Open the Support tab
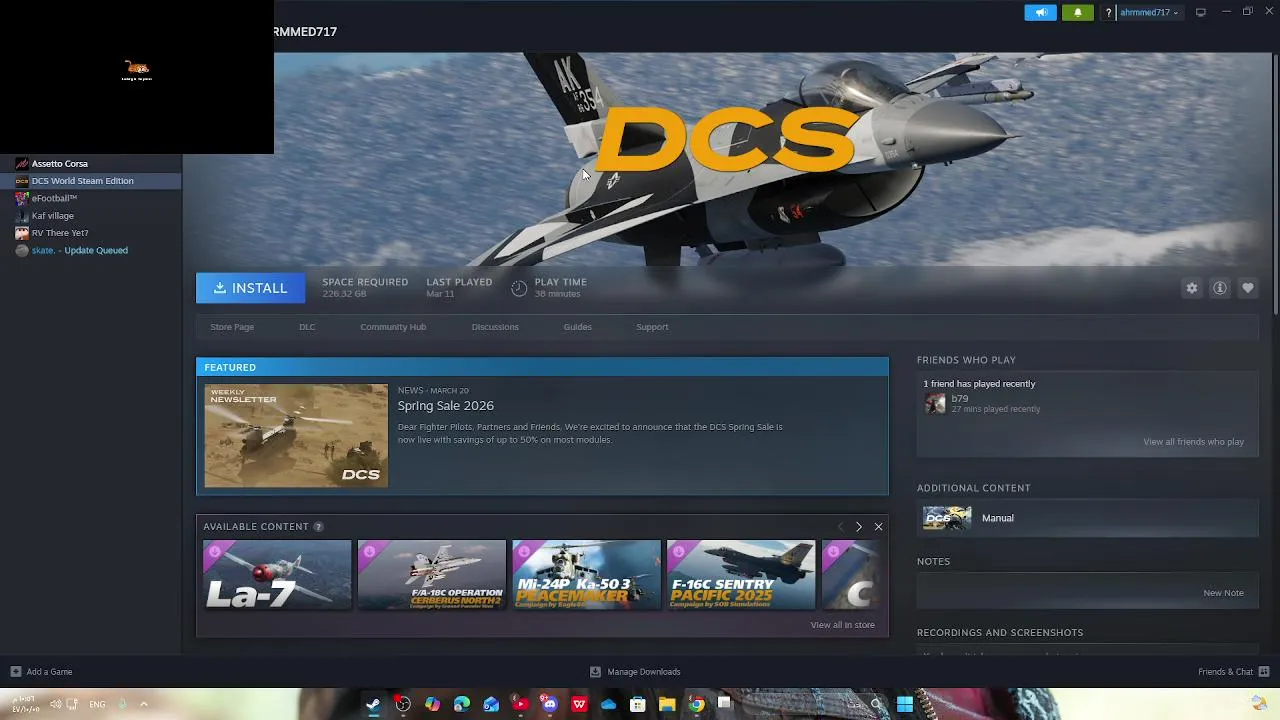The image size is (1280, 720). point(652,327)
